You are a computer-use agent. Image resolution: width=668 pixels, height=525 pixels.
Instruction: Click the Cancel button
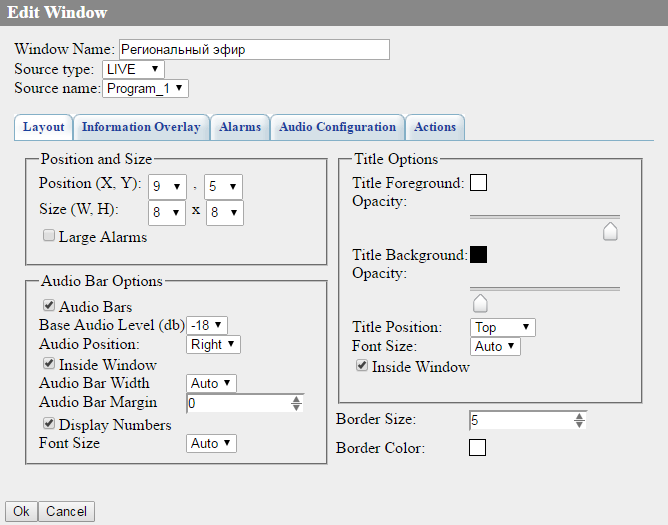(66, 511)
